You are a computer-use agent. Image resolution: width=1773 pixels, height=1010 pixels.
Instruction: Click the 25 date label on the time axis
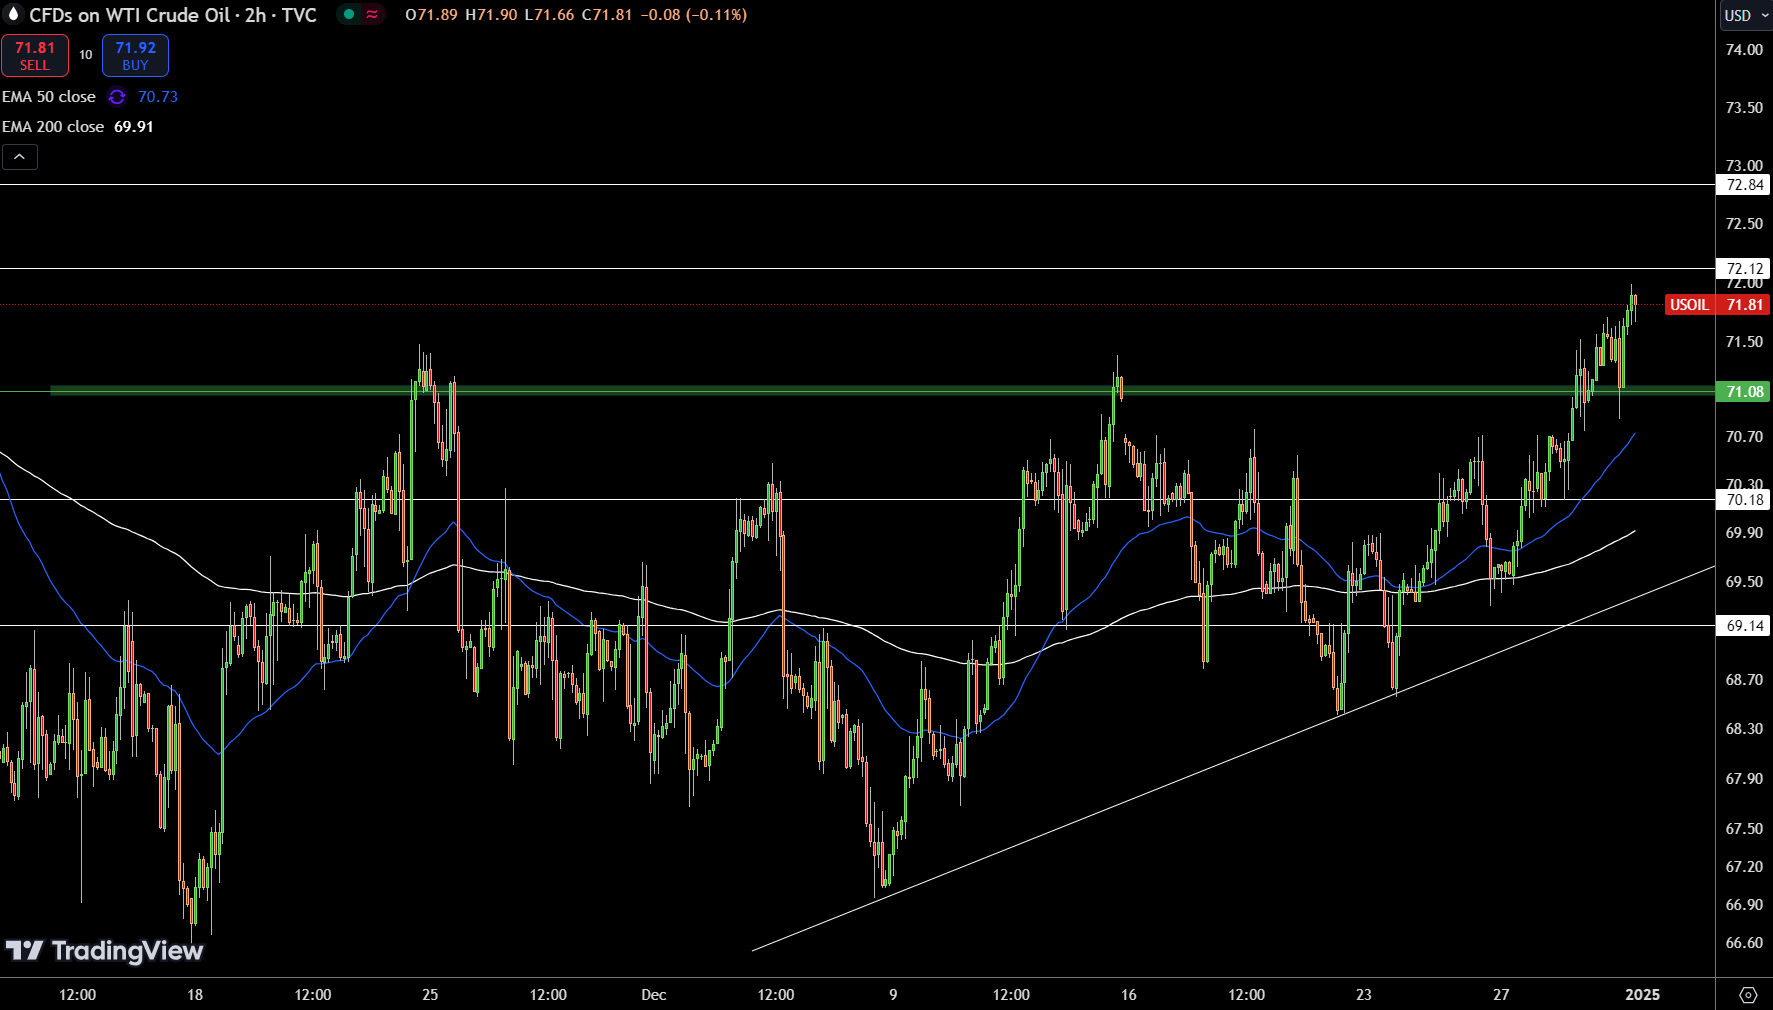click(430, 995)
